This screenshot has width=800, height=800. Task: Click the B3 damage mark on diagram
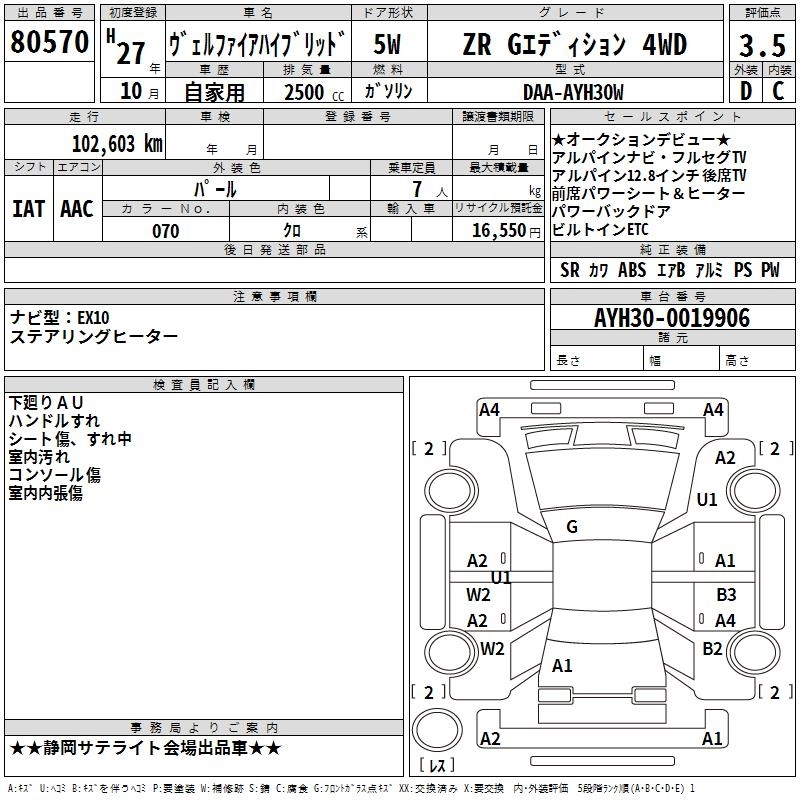[726, 594]
